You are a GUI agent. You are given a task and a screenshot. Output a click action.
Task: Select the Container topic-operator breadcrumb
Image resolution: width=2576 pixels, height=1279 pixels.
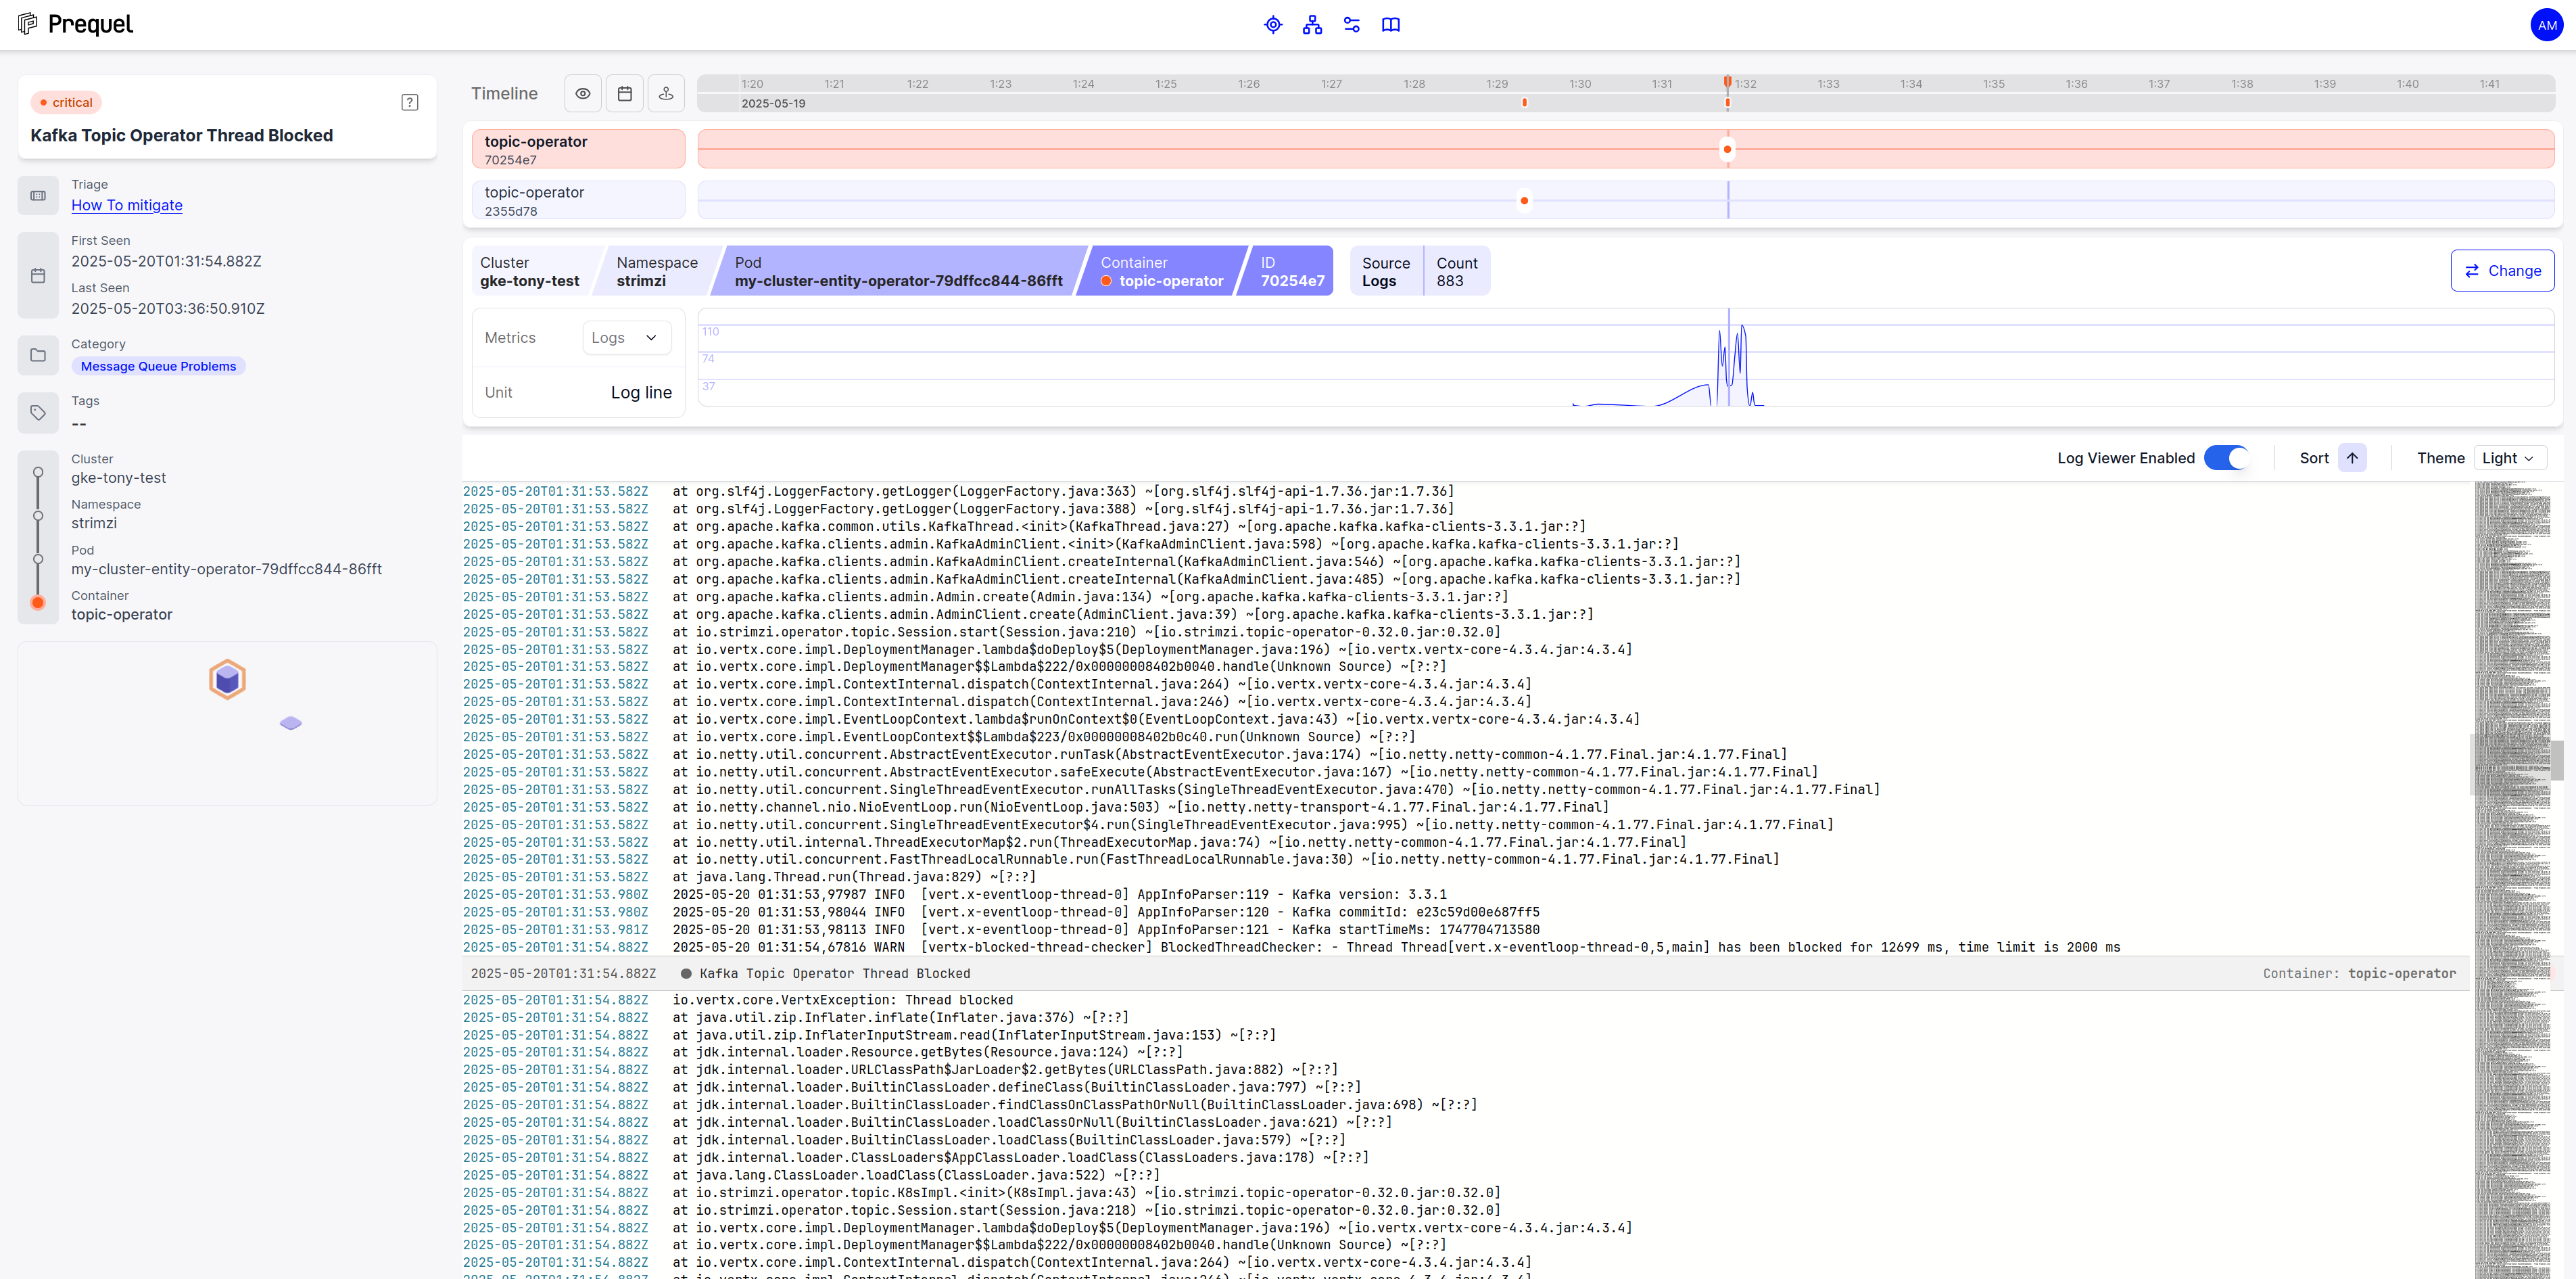pyautogui.click(x=1162, y=271)
